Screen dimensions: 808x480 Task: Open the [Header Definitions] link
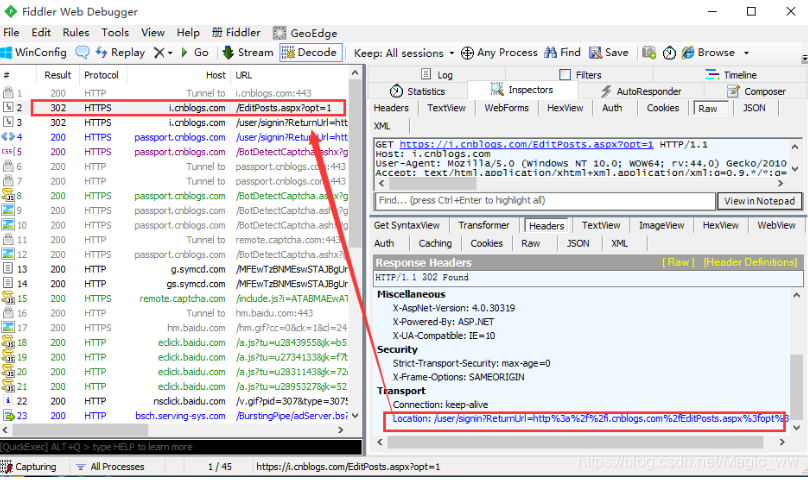[x=750, y=262]
